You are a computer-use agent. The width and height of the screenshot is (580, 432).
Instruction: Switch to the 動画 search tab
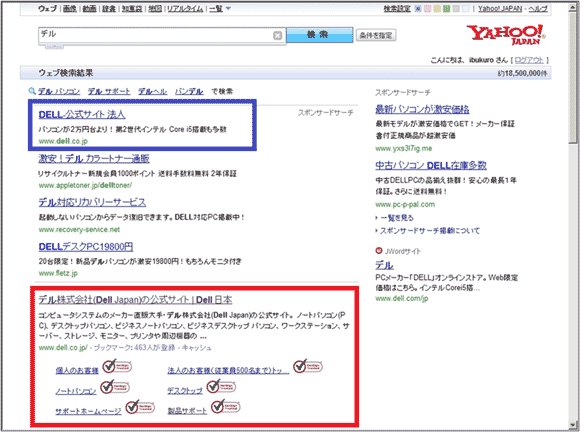[x=89, y=9]
